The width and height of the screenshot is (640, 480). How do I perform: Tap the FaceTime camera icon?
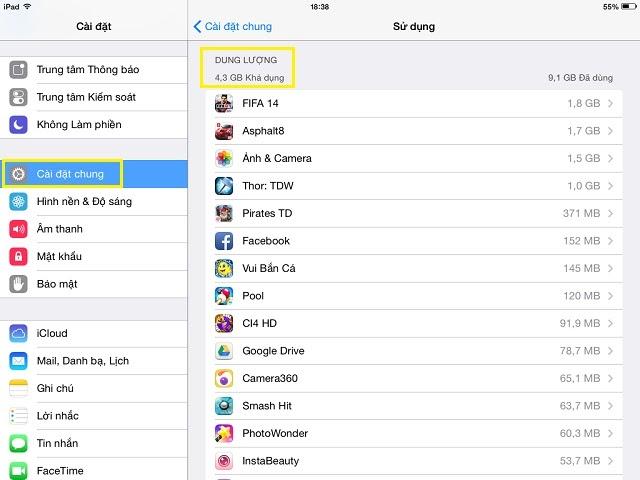pyautogui.click(x=18, y=471)
